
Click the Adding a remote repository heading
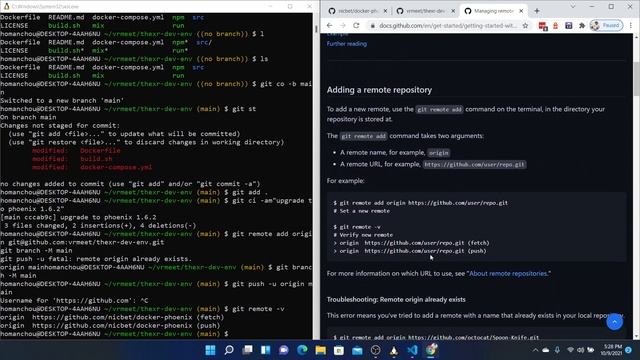point(379,90)
